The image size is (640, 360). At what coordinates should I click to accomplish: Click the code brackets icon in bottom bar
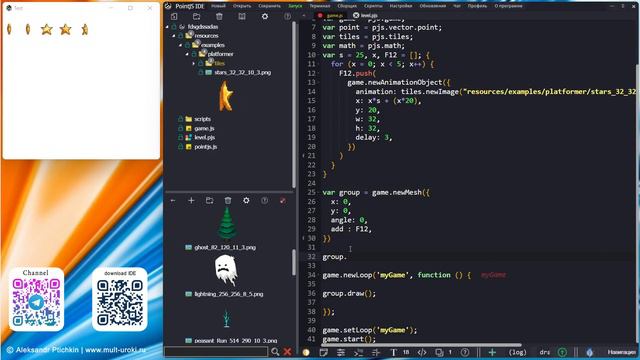(x=422, y=352)
